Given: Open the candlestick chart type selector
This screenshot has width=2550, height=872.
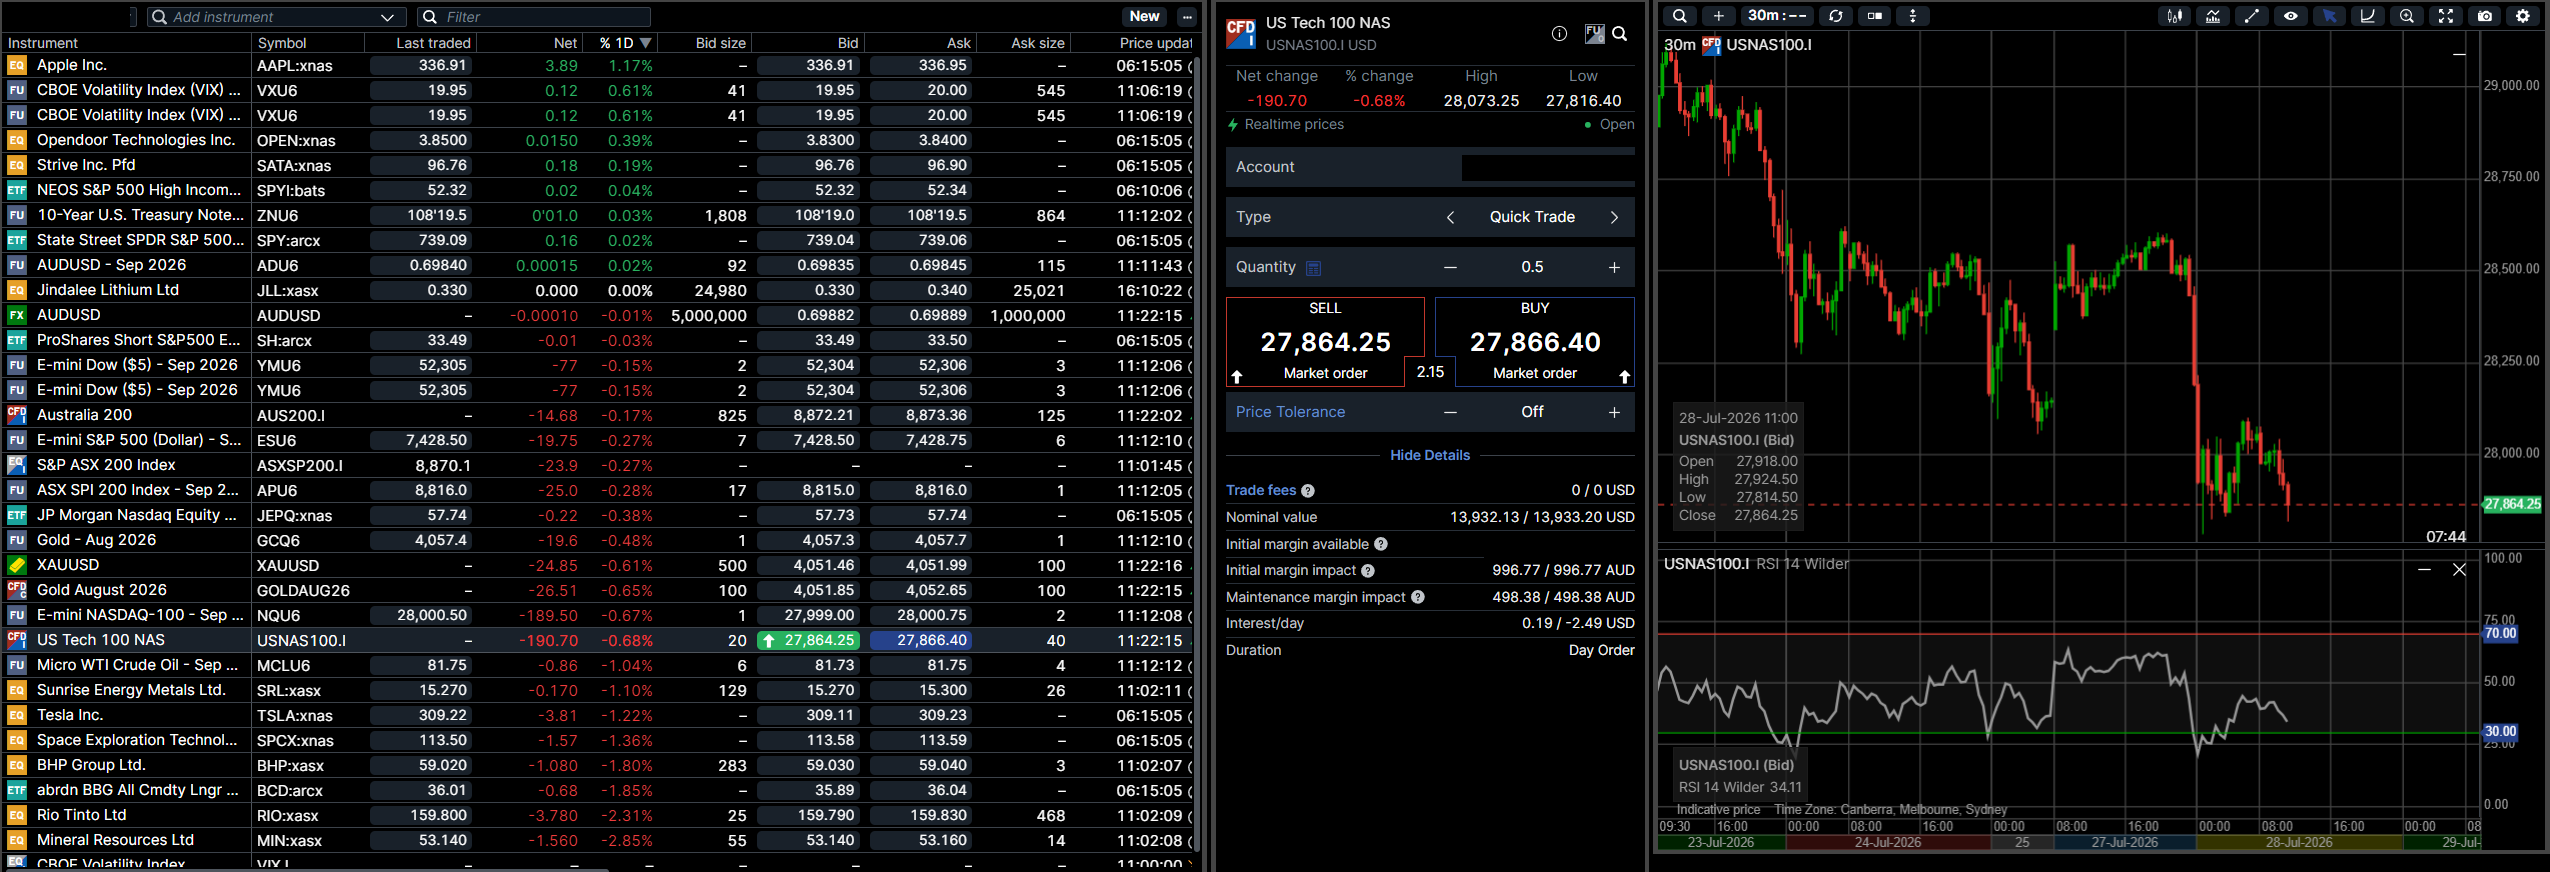Looking at the screenshot, I should 2175,16.
